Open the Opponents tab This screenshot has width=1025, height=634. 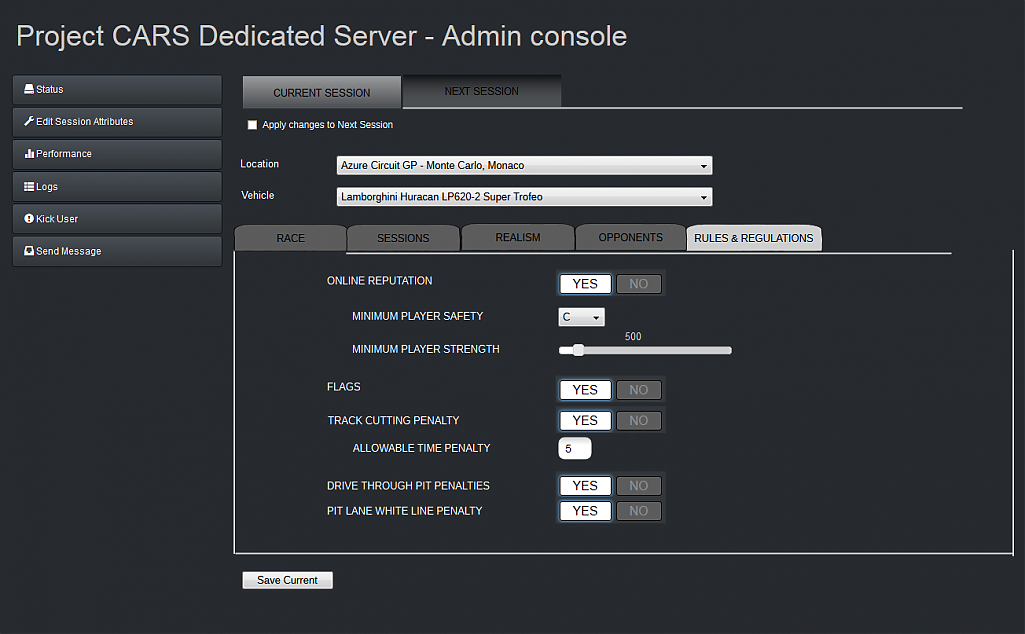coord(631,237)
